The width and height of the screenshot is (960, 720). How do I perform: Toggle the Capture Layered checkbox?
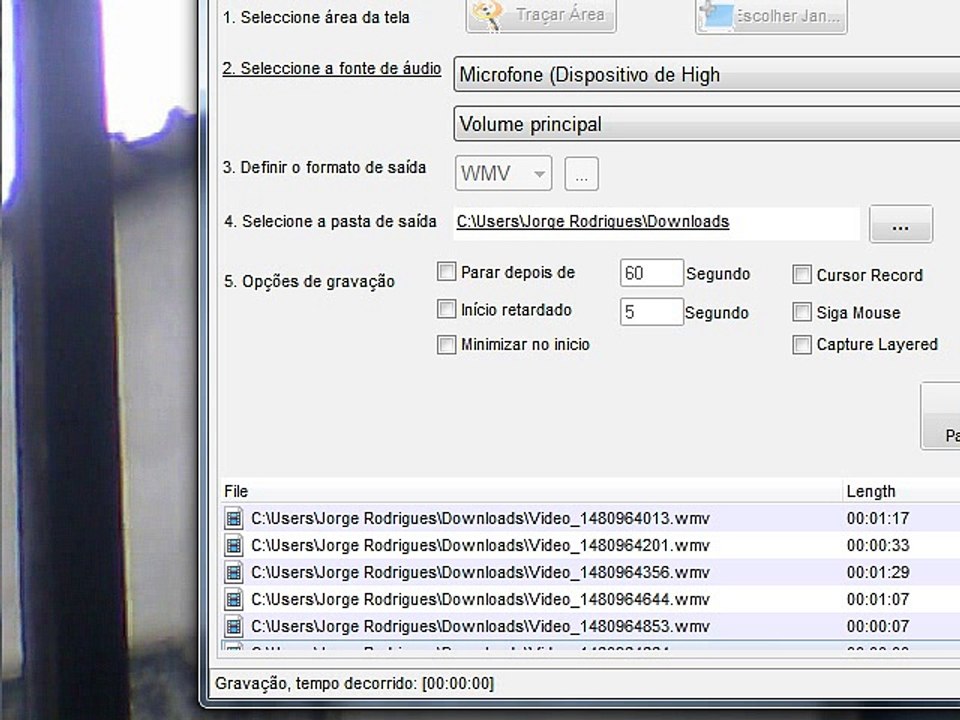point(802,345)
